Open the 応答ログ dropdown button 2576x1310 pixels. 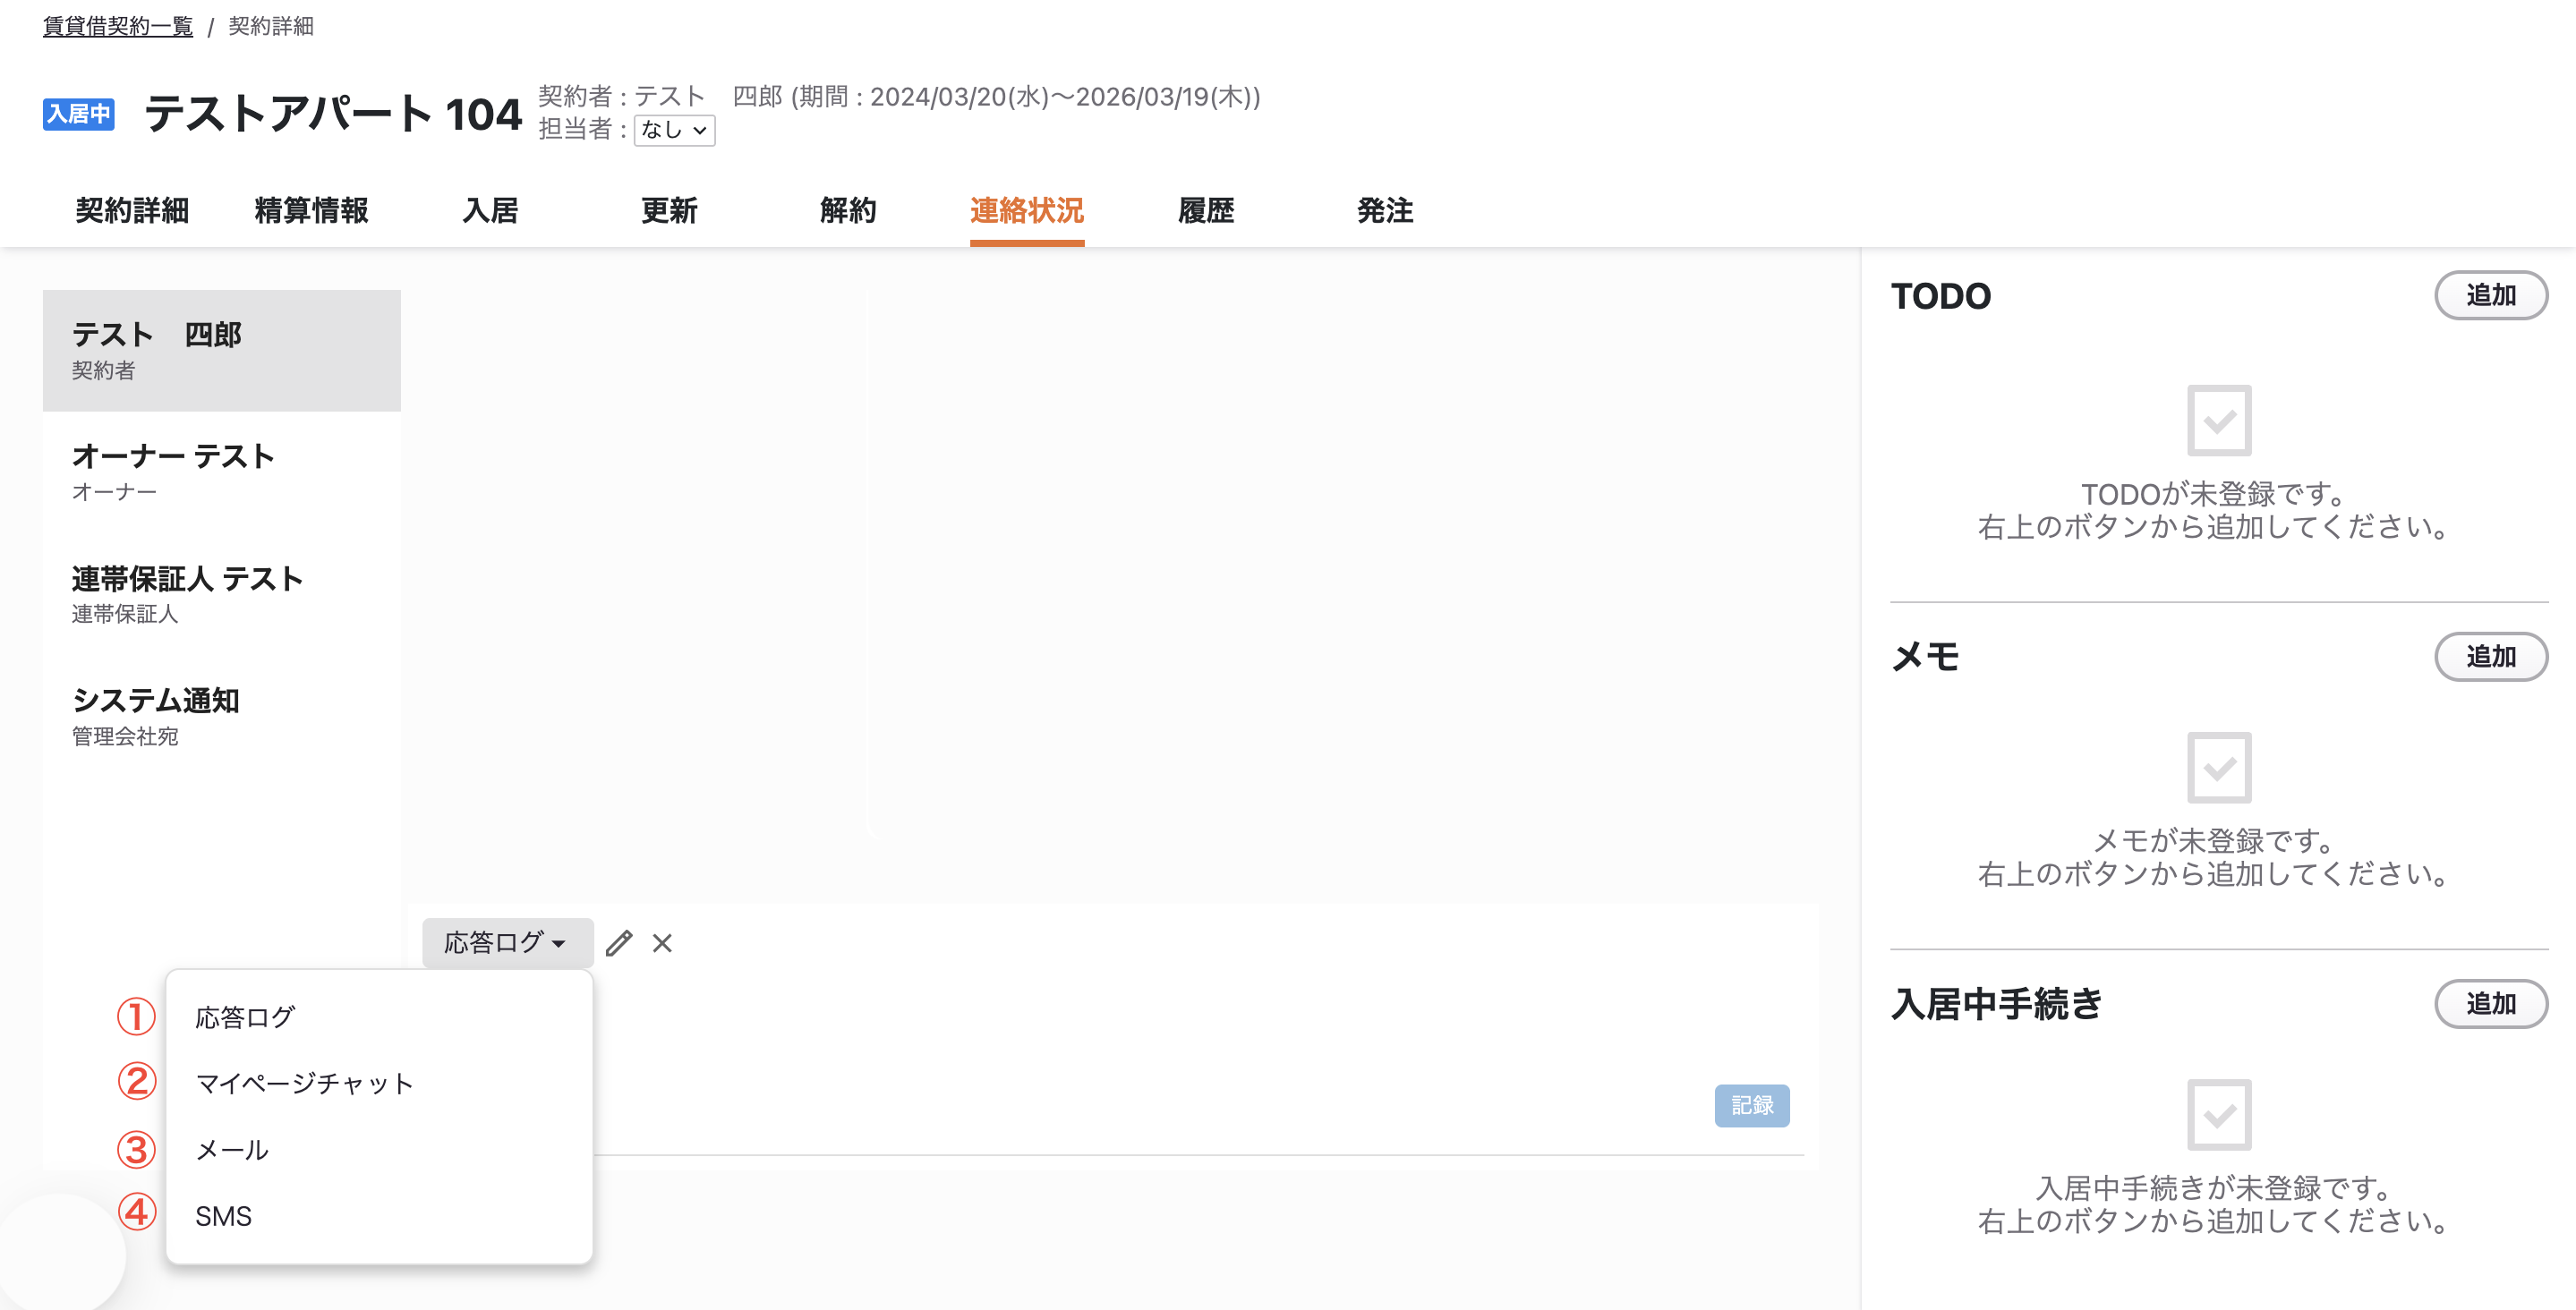[x=507, y=943]
